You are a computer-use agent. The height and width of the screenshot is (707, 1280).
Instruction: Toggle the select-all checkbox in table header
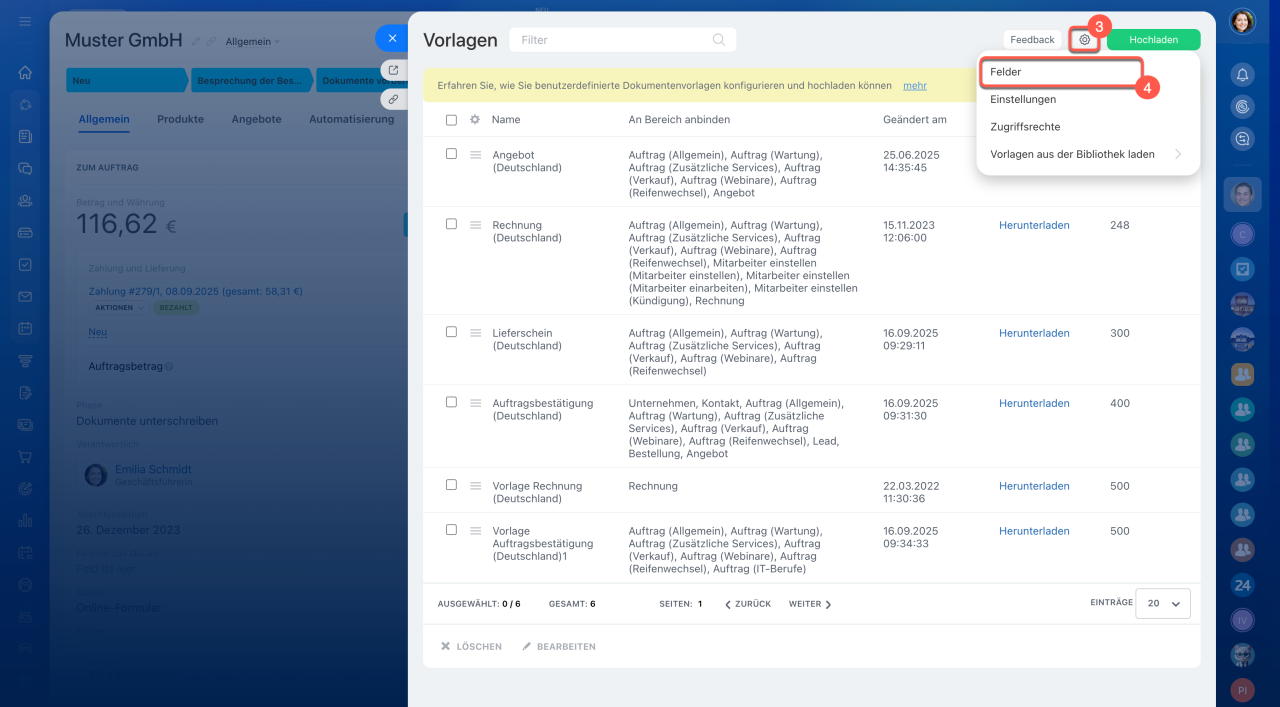tap(451, 120)
